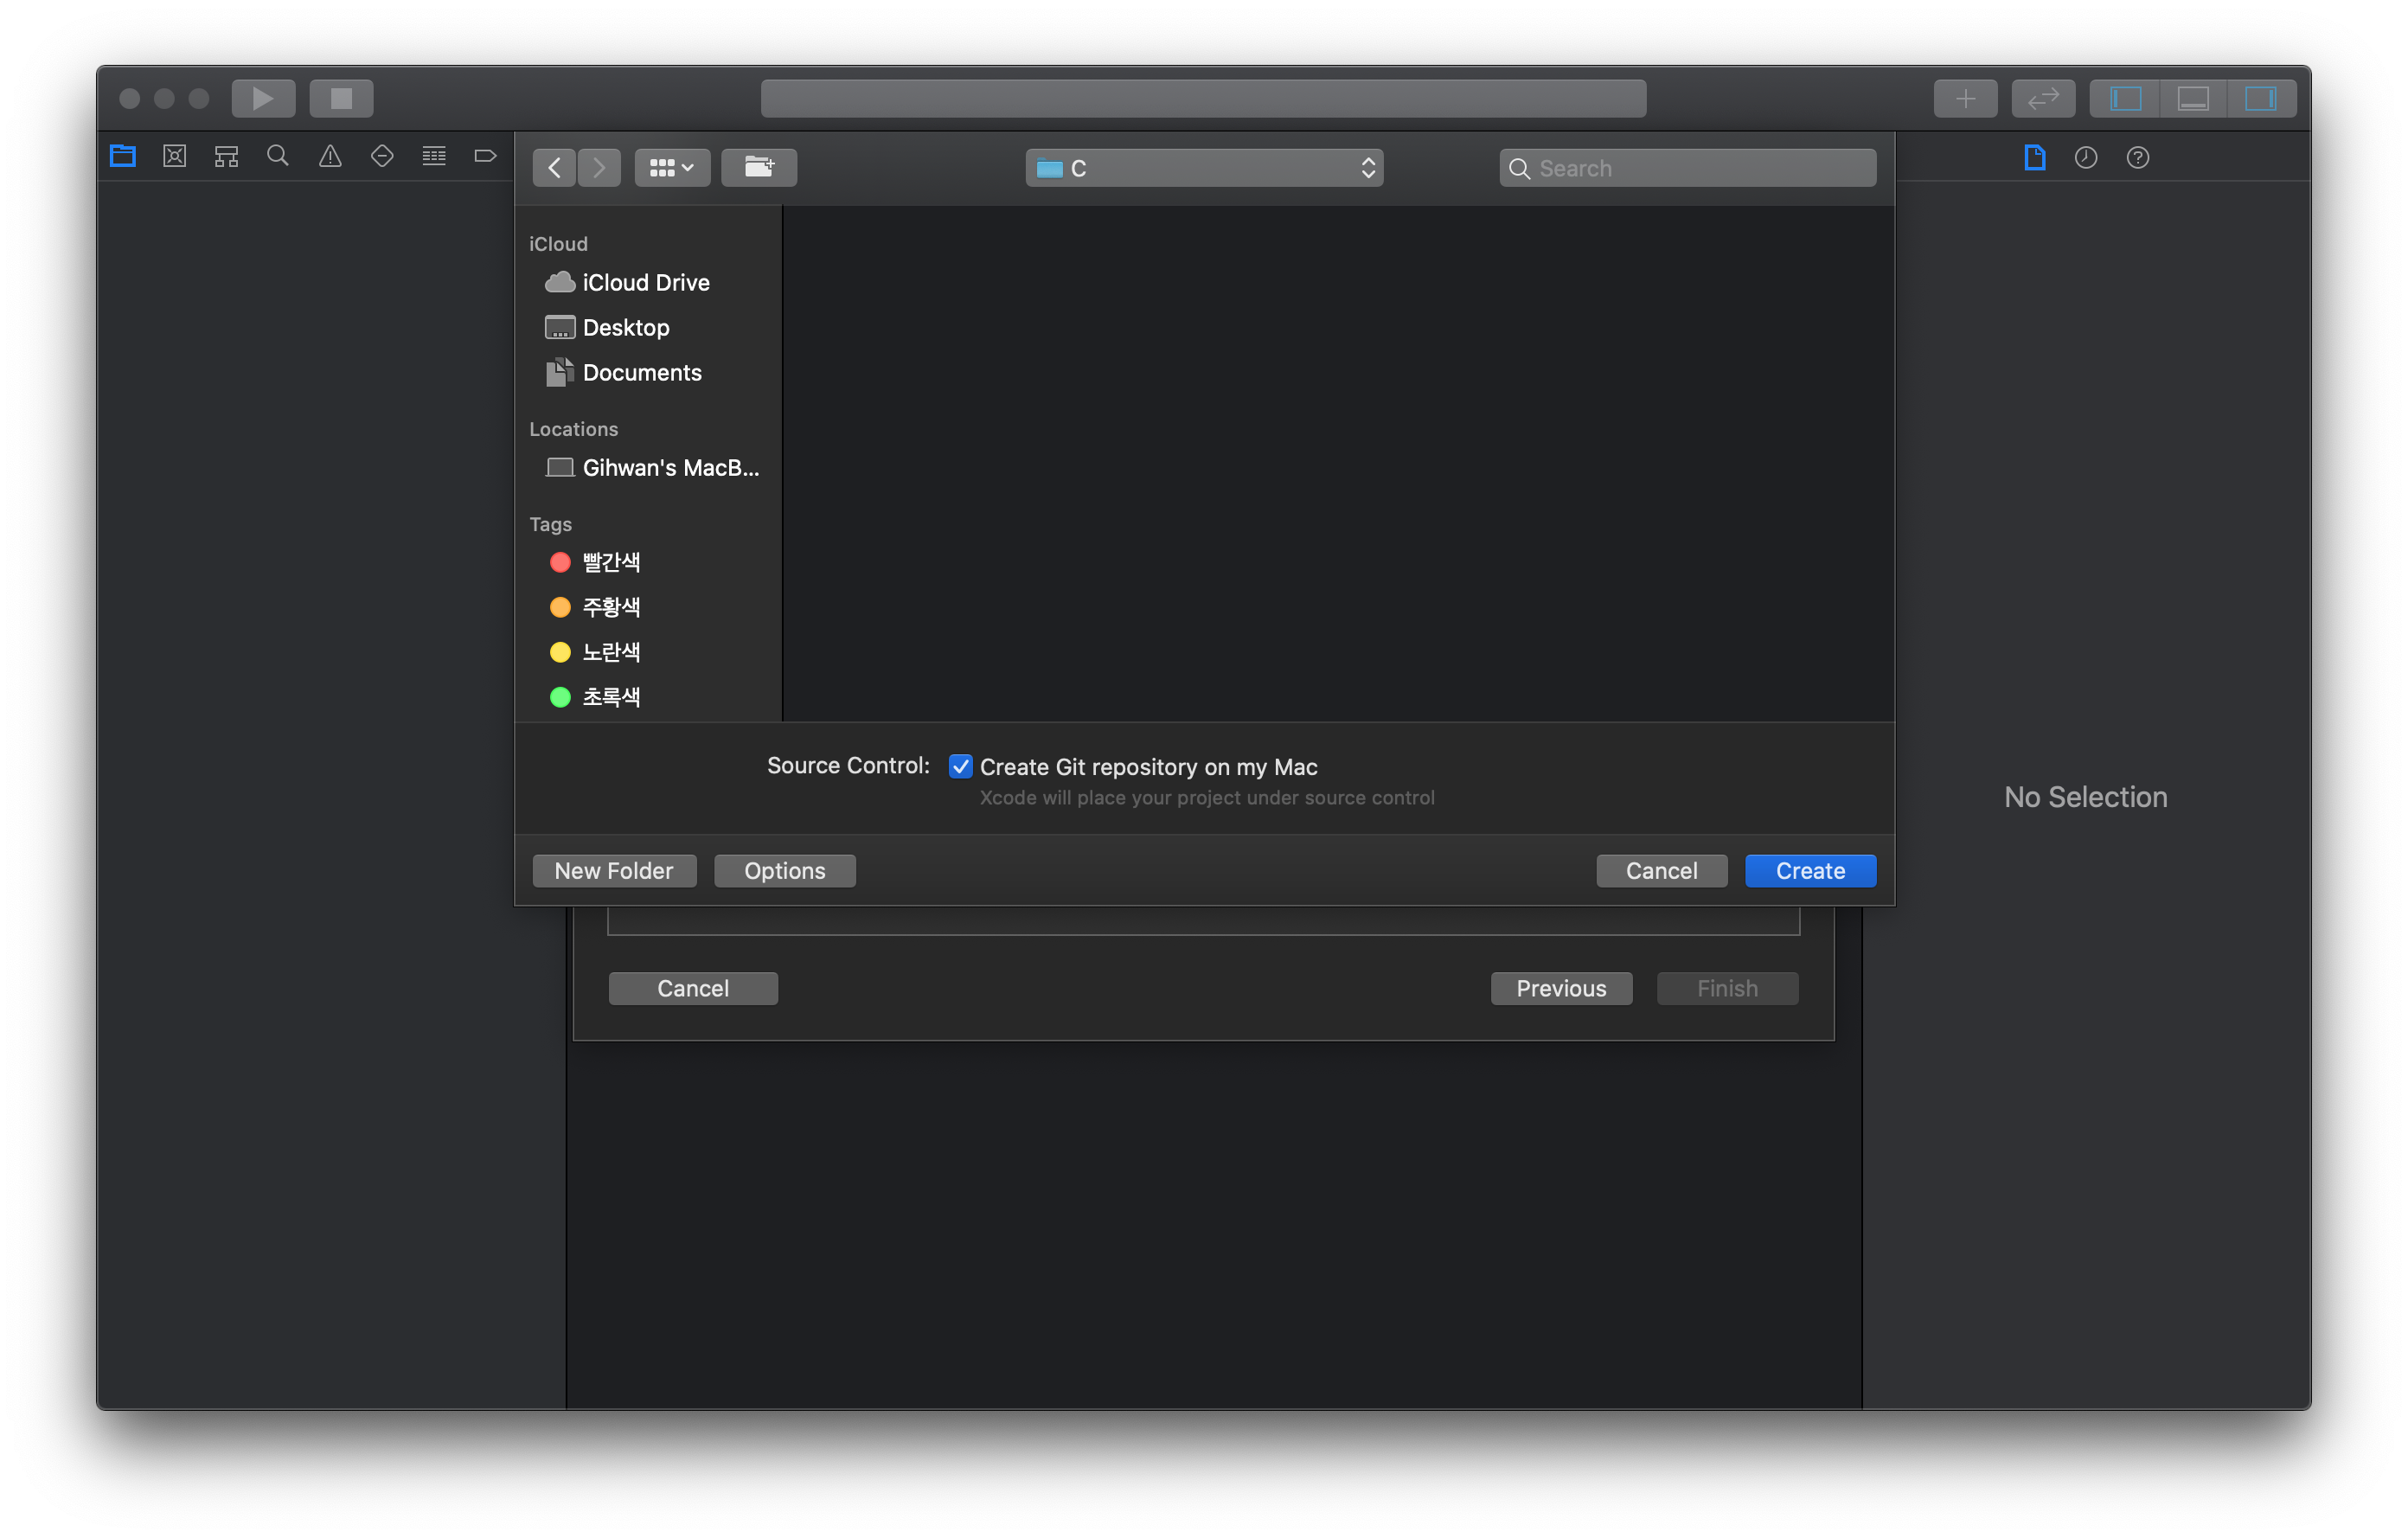Select Desktop from sidebar
The width and height of the screenshot is (2408, 1538).
click(624, 324)
